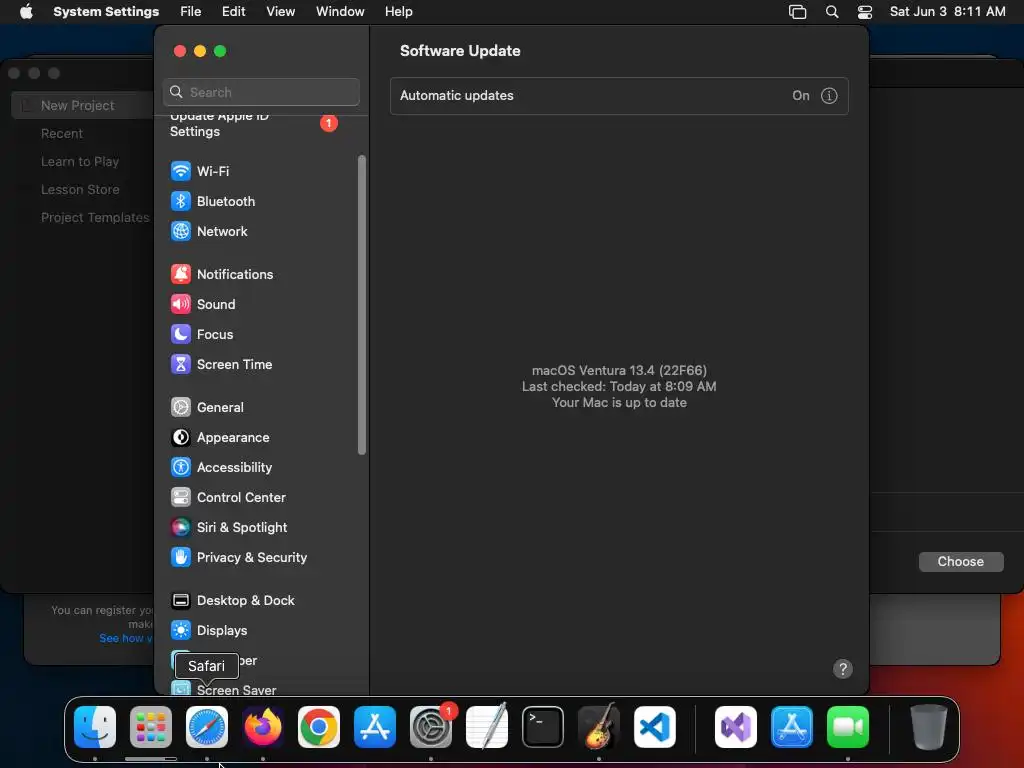This screenshot has height=768, width=1024.
Task: Open the Trash in the Dock
Action: click(929, 727)
